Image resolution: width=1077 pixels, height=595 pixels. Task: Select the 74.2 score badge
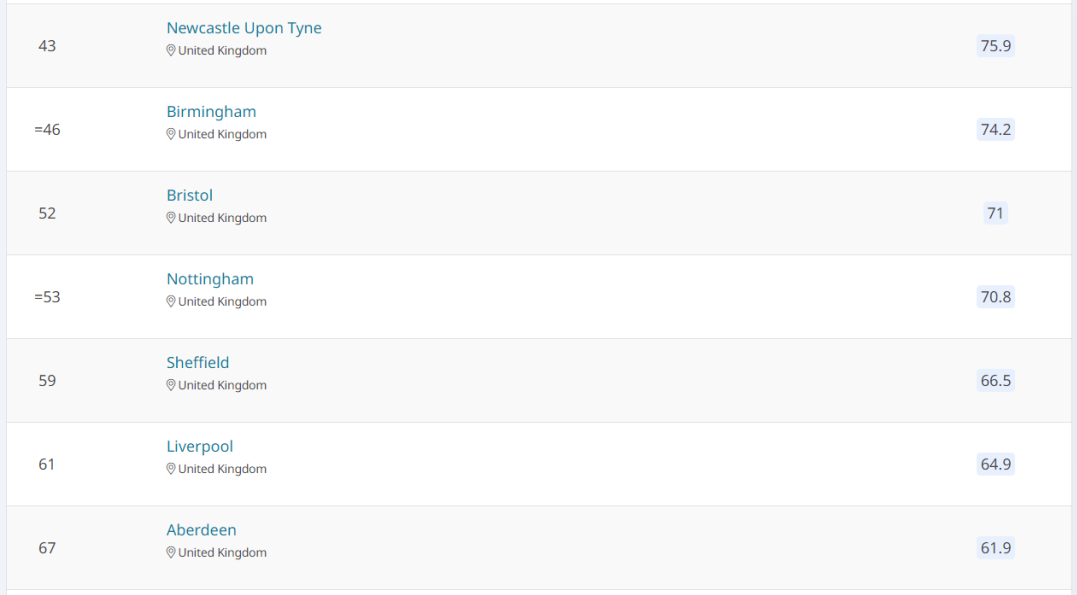click(995, 130)
